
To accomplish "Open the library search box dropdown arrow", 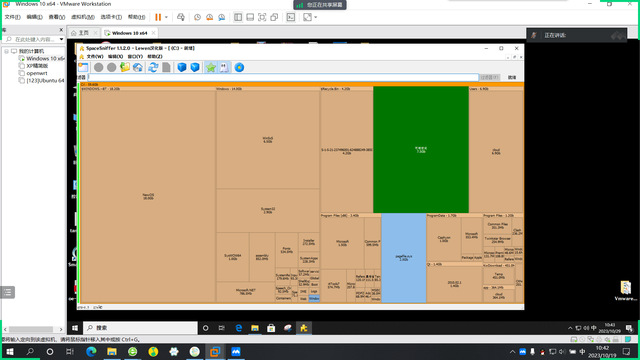I will [61, 40].
